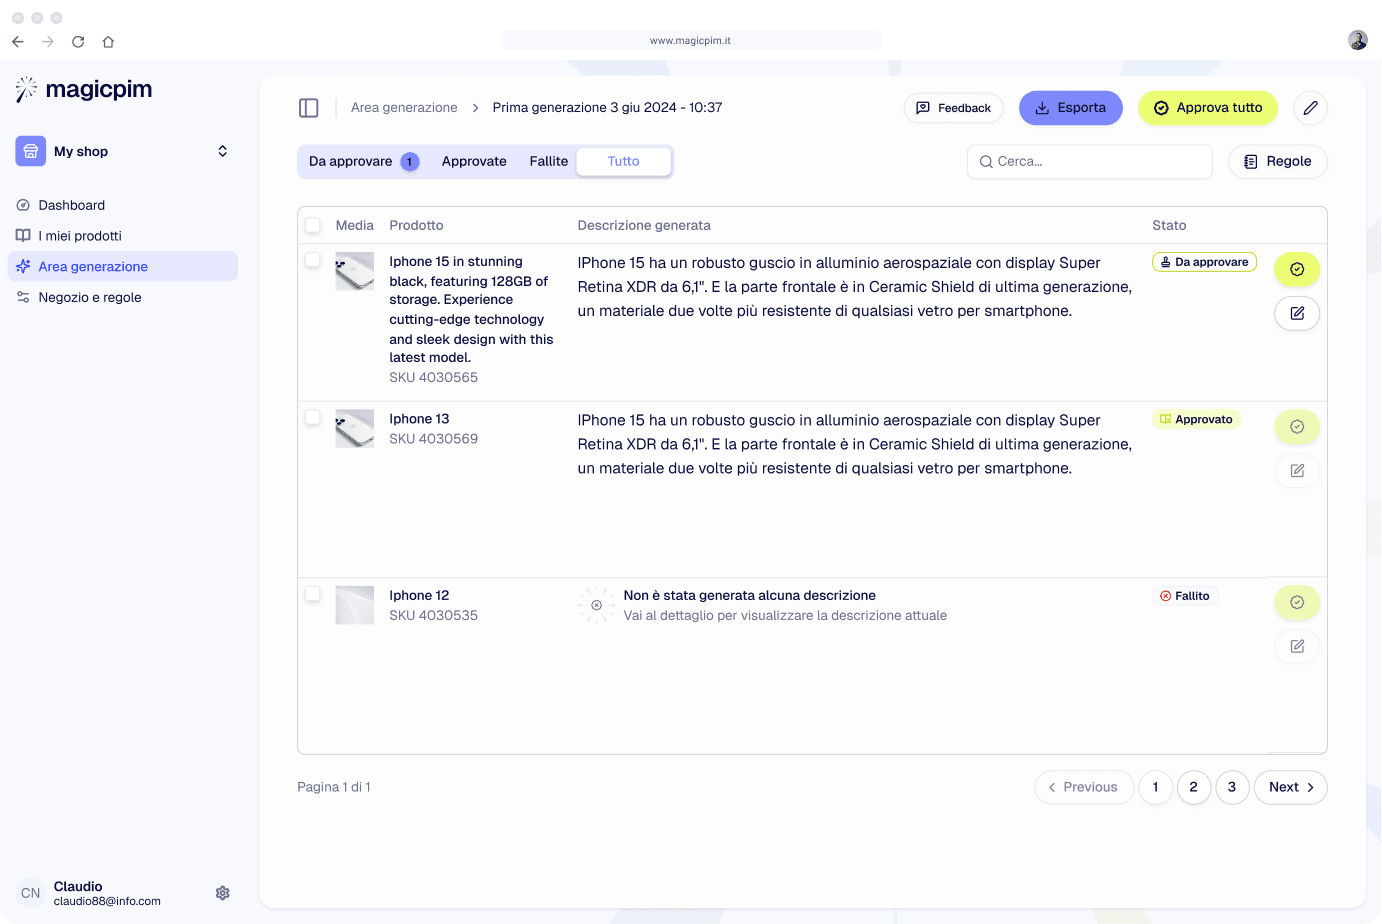The width and height of the screenshot is (1382, 924).
Task: Show the Fallite tab
Action: tap(548, 161)
